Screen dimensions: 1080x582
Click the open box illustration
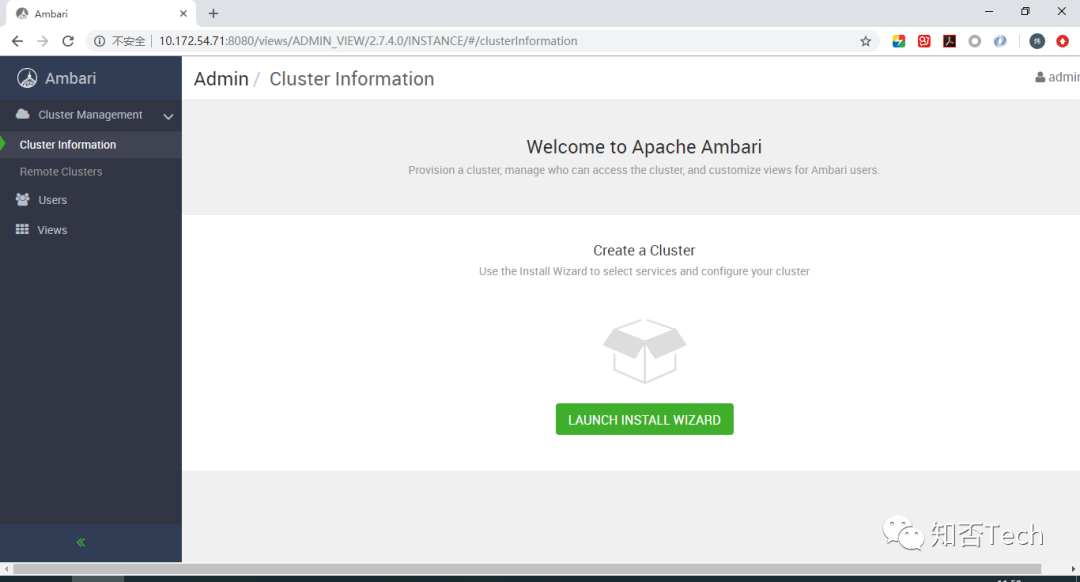pos(645,351)
